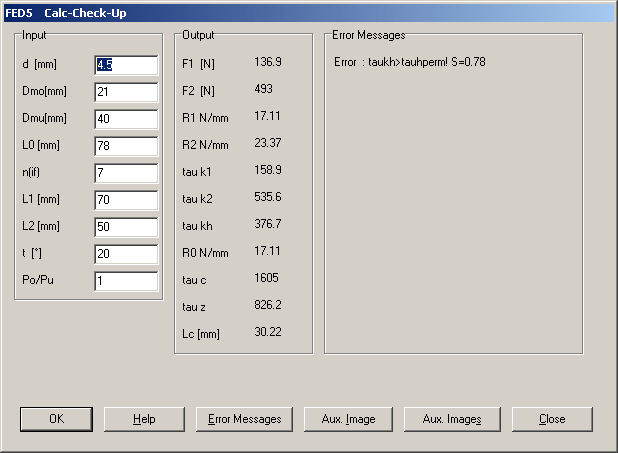618x453 pixels.
Task: Open Help for this dialog
Action: point(144,419)
